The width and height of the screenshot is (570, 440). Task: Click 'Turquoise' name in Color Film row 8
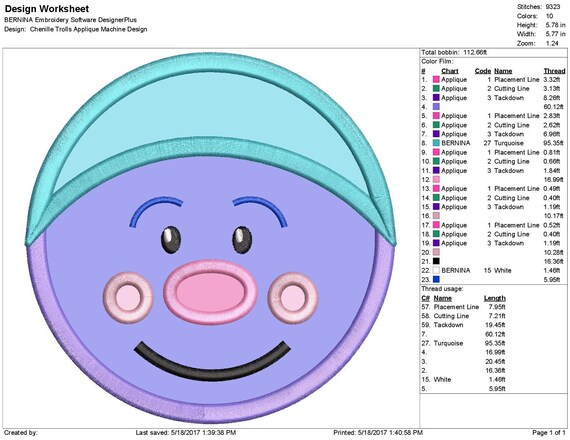pos(509,143)
